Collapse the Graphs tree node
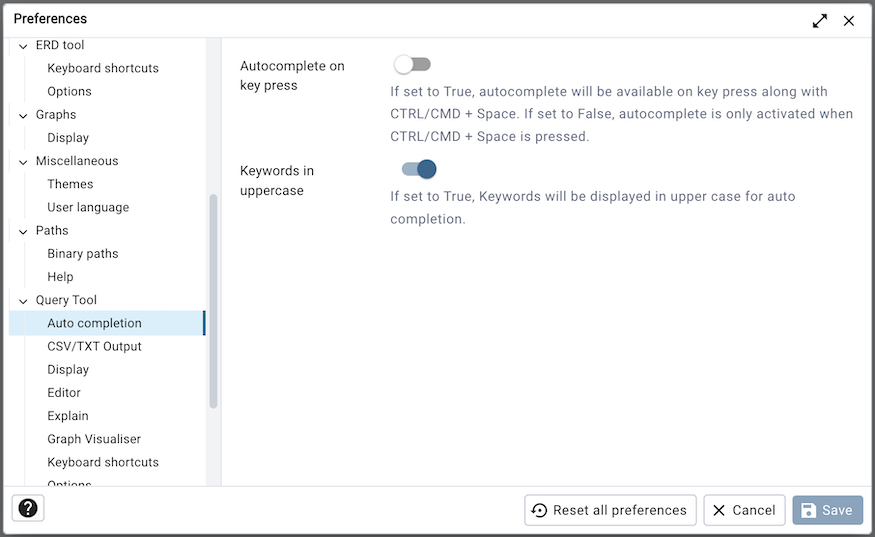875x537 pixels. click(23, 115)
